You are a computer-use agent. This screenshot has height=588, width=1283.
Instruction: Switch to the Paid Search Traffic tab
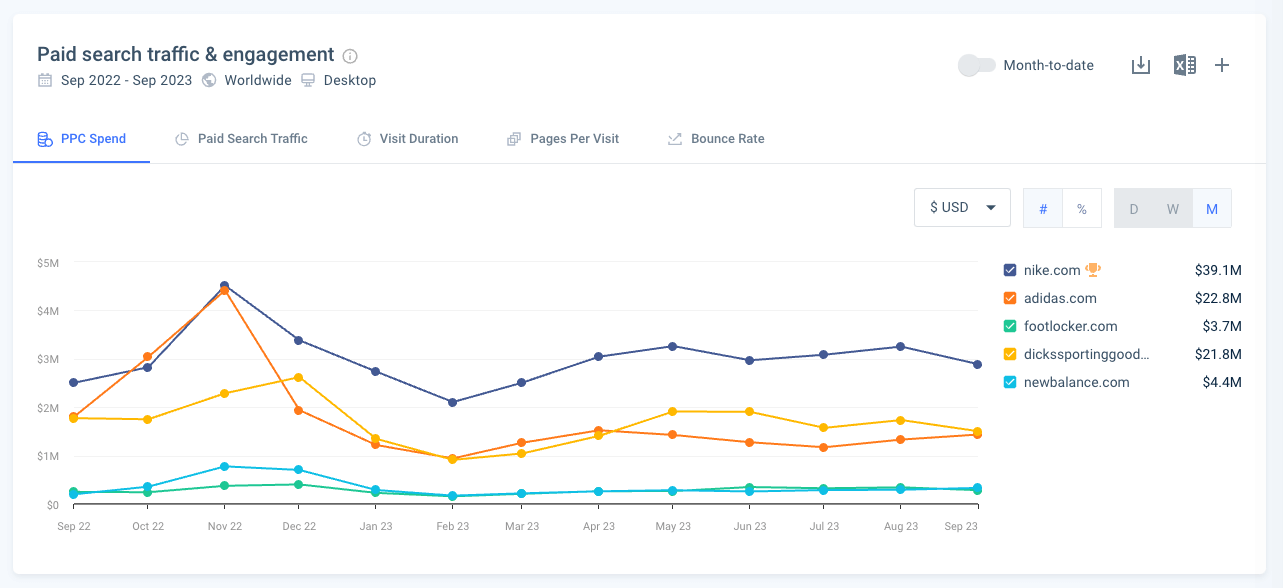[x=241, y=139]
